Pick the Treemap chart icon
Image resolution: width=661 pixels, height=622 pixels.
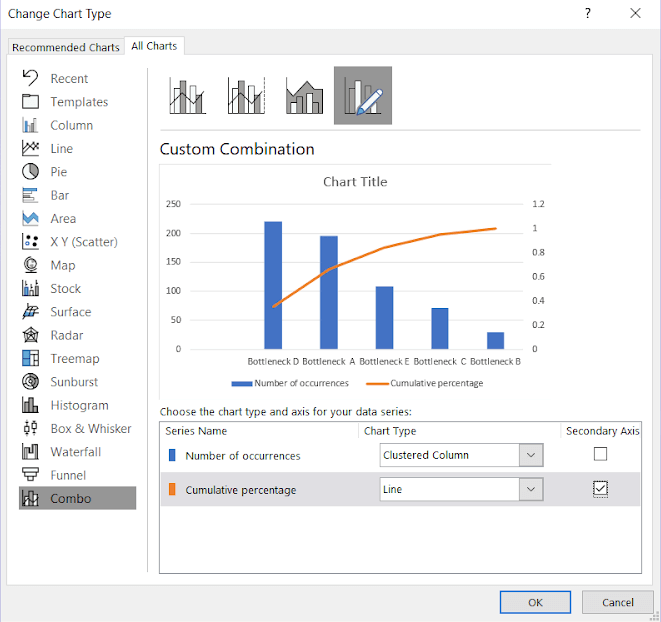(x=30, y=358)
